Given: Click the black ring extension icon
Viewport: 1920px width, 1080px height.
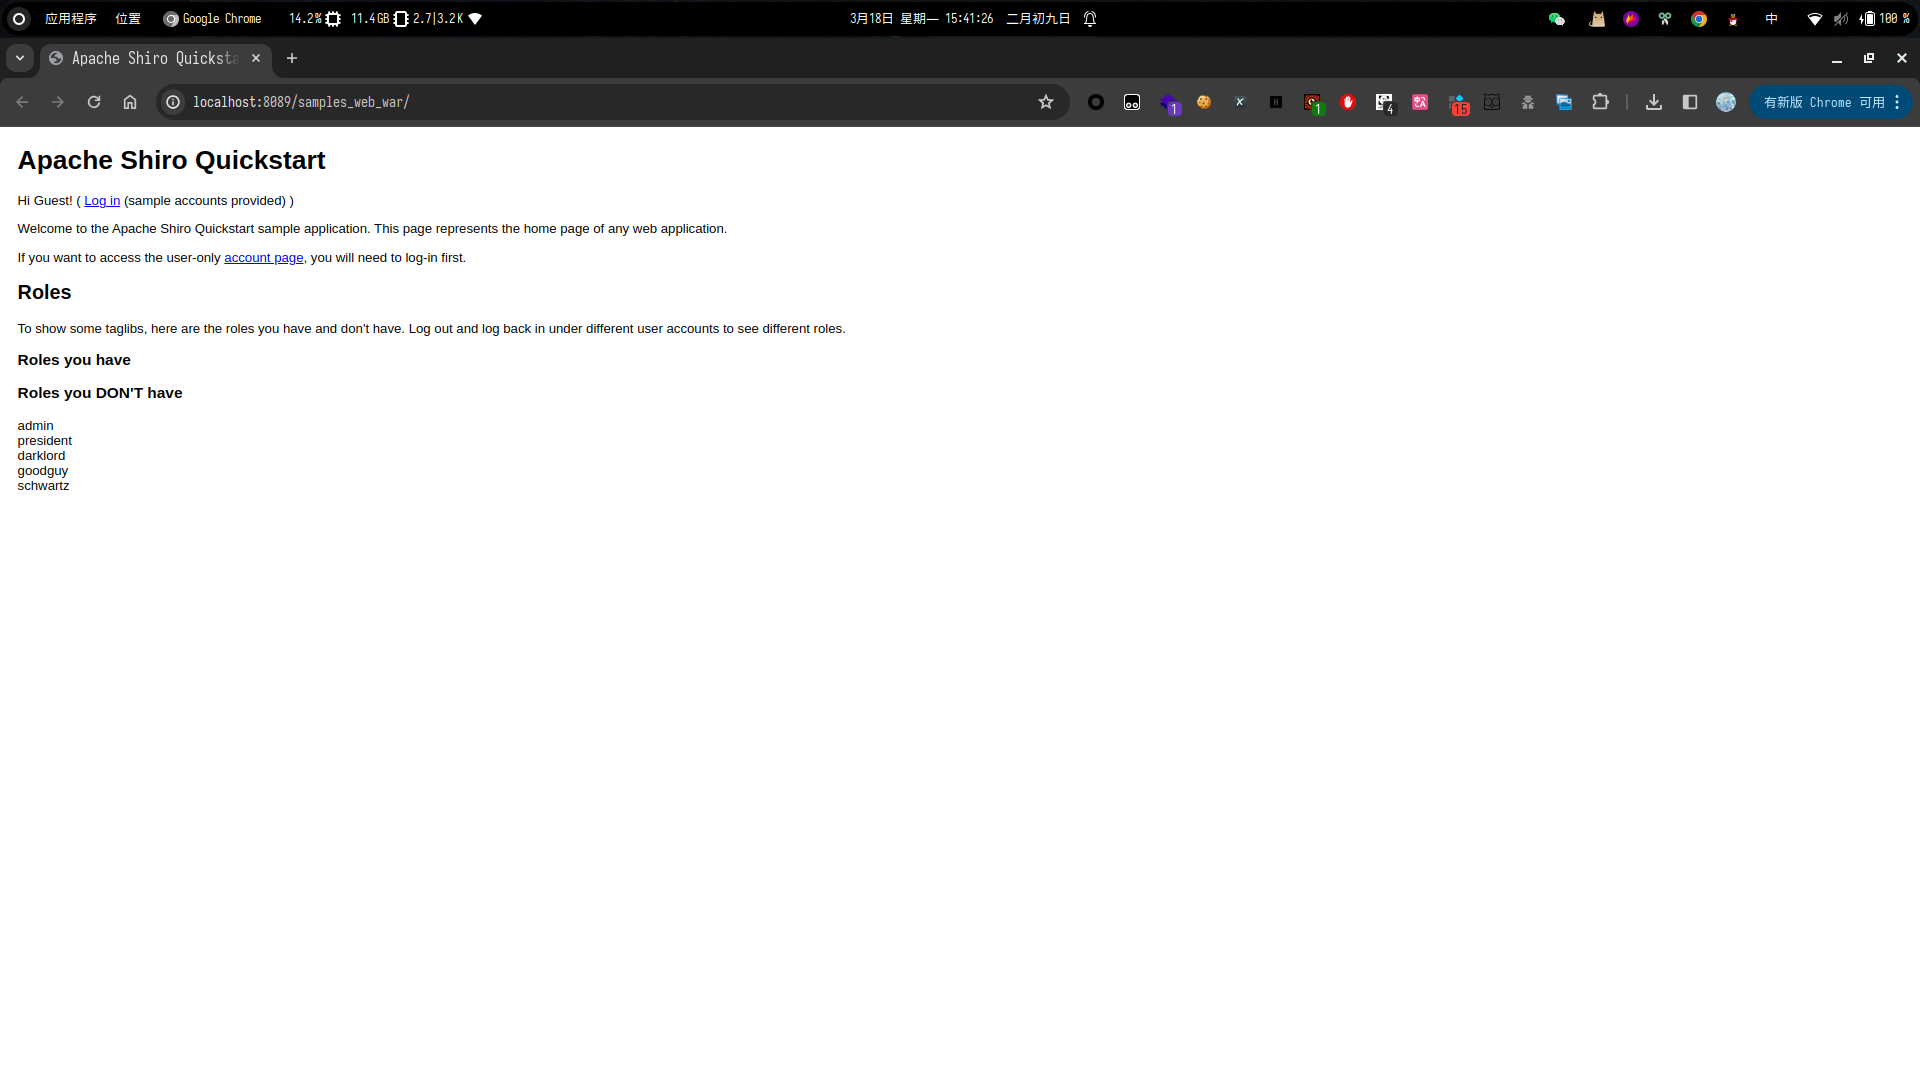Looking at the screenshot, I should [x=1096, y=102].
